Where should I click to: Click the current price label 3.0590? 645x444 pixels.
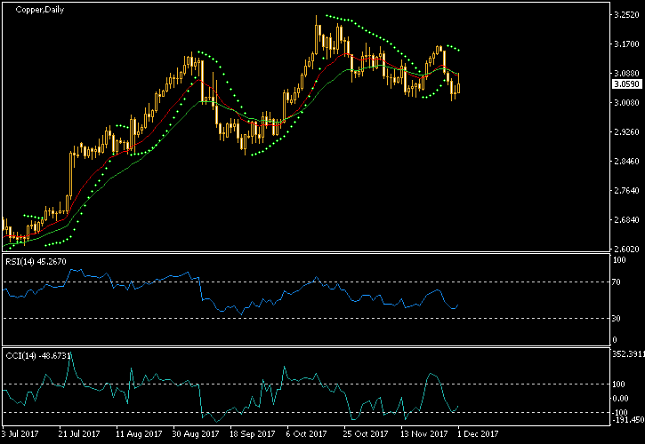pyautogui.click(x=626, y=84)
